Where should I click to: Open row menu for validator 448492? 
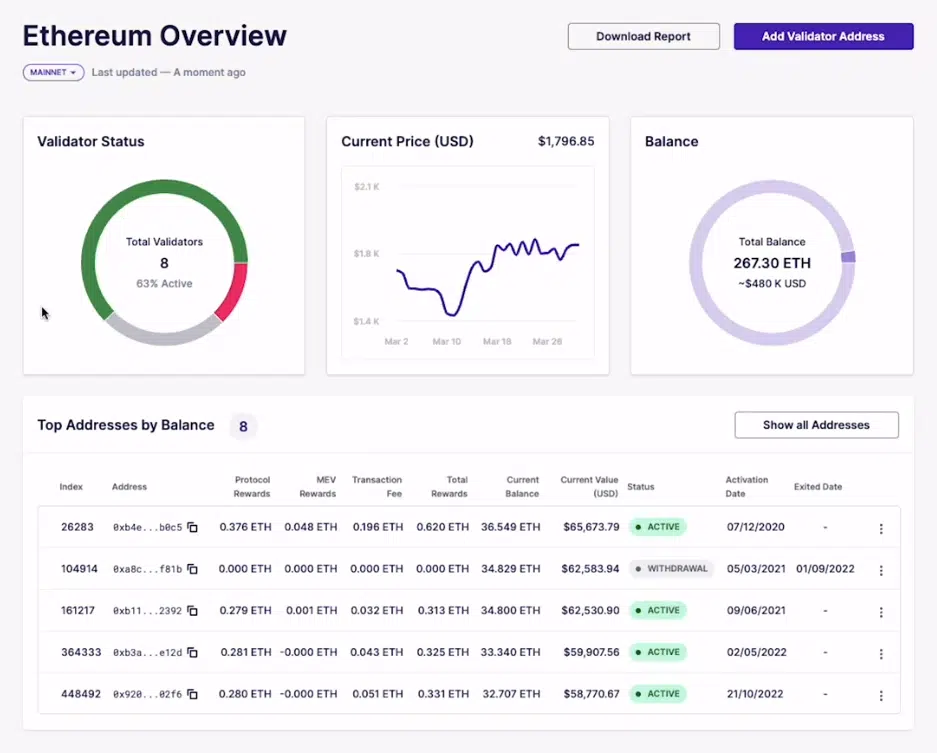pos(881,696)
